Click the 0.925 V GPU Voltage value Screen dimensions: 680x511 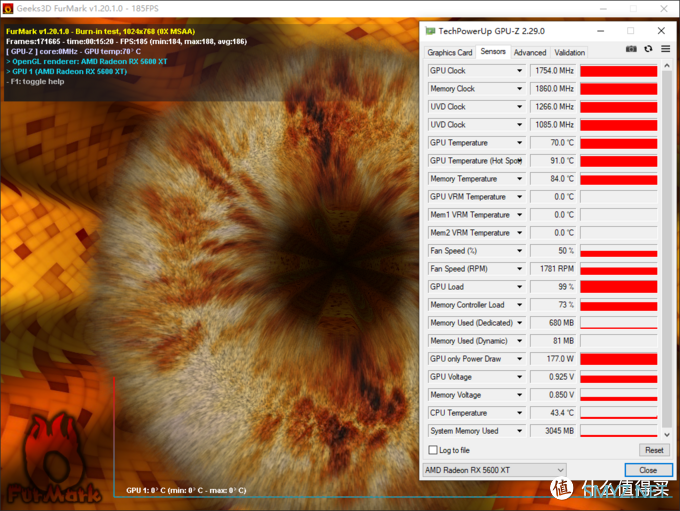pyautogui.click(x=553, y=377)
